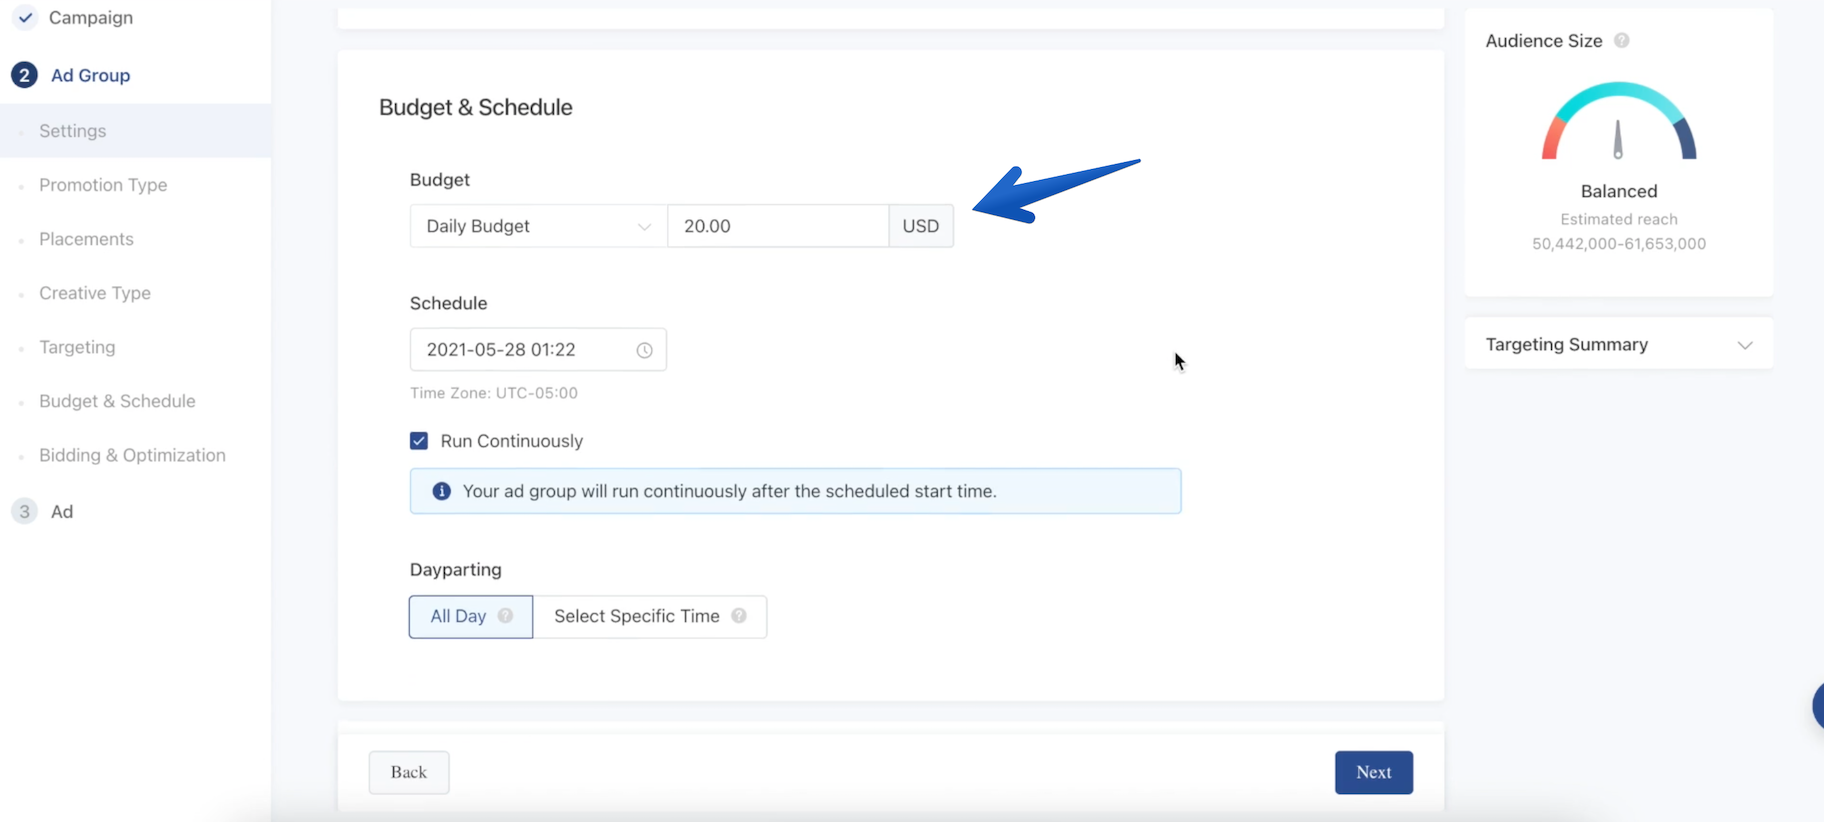Uncheck the Run Continuously checkbox

419,441
